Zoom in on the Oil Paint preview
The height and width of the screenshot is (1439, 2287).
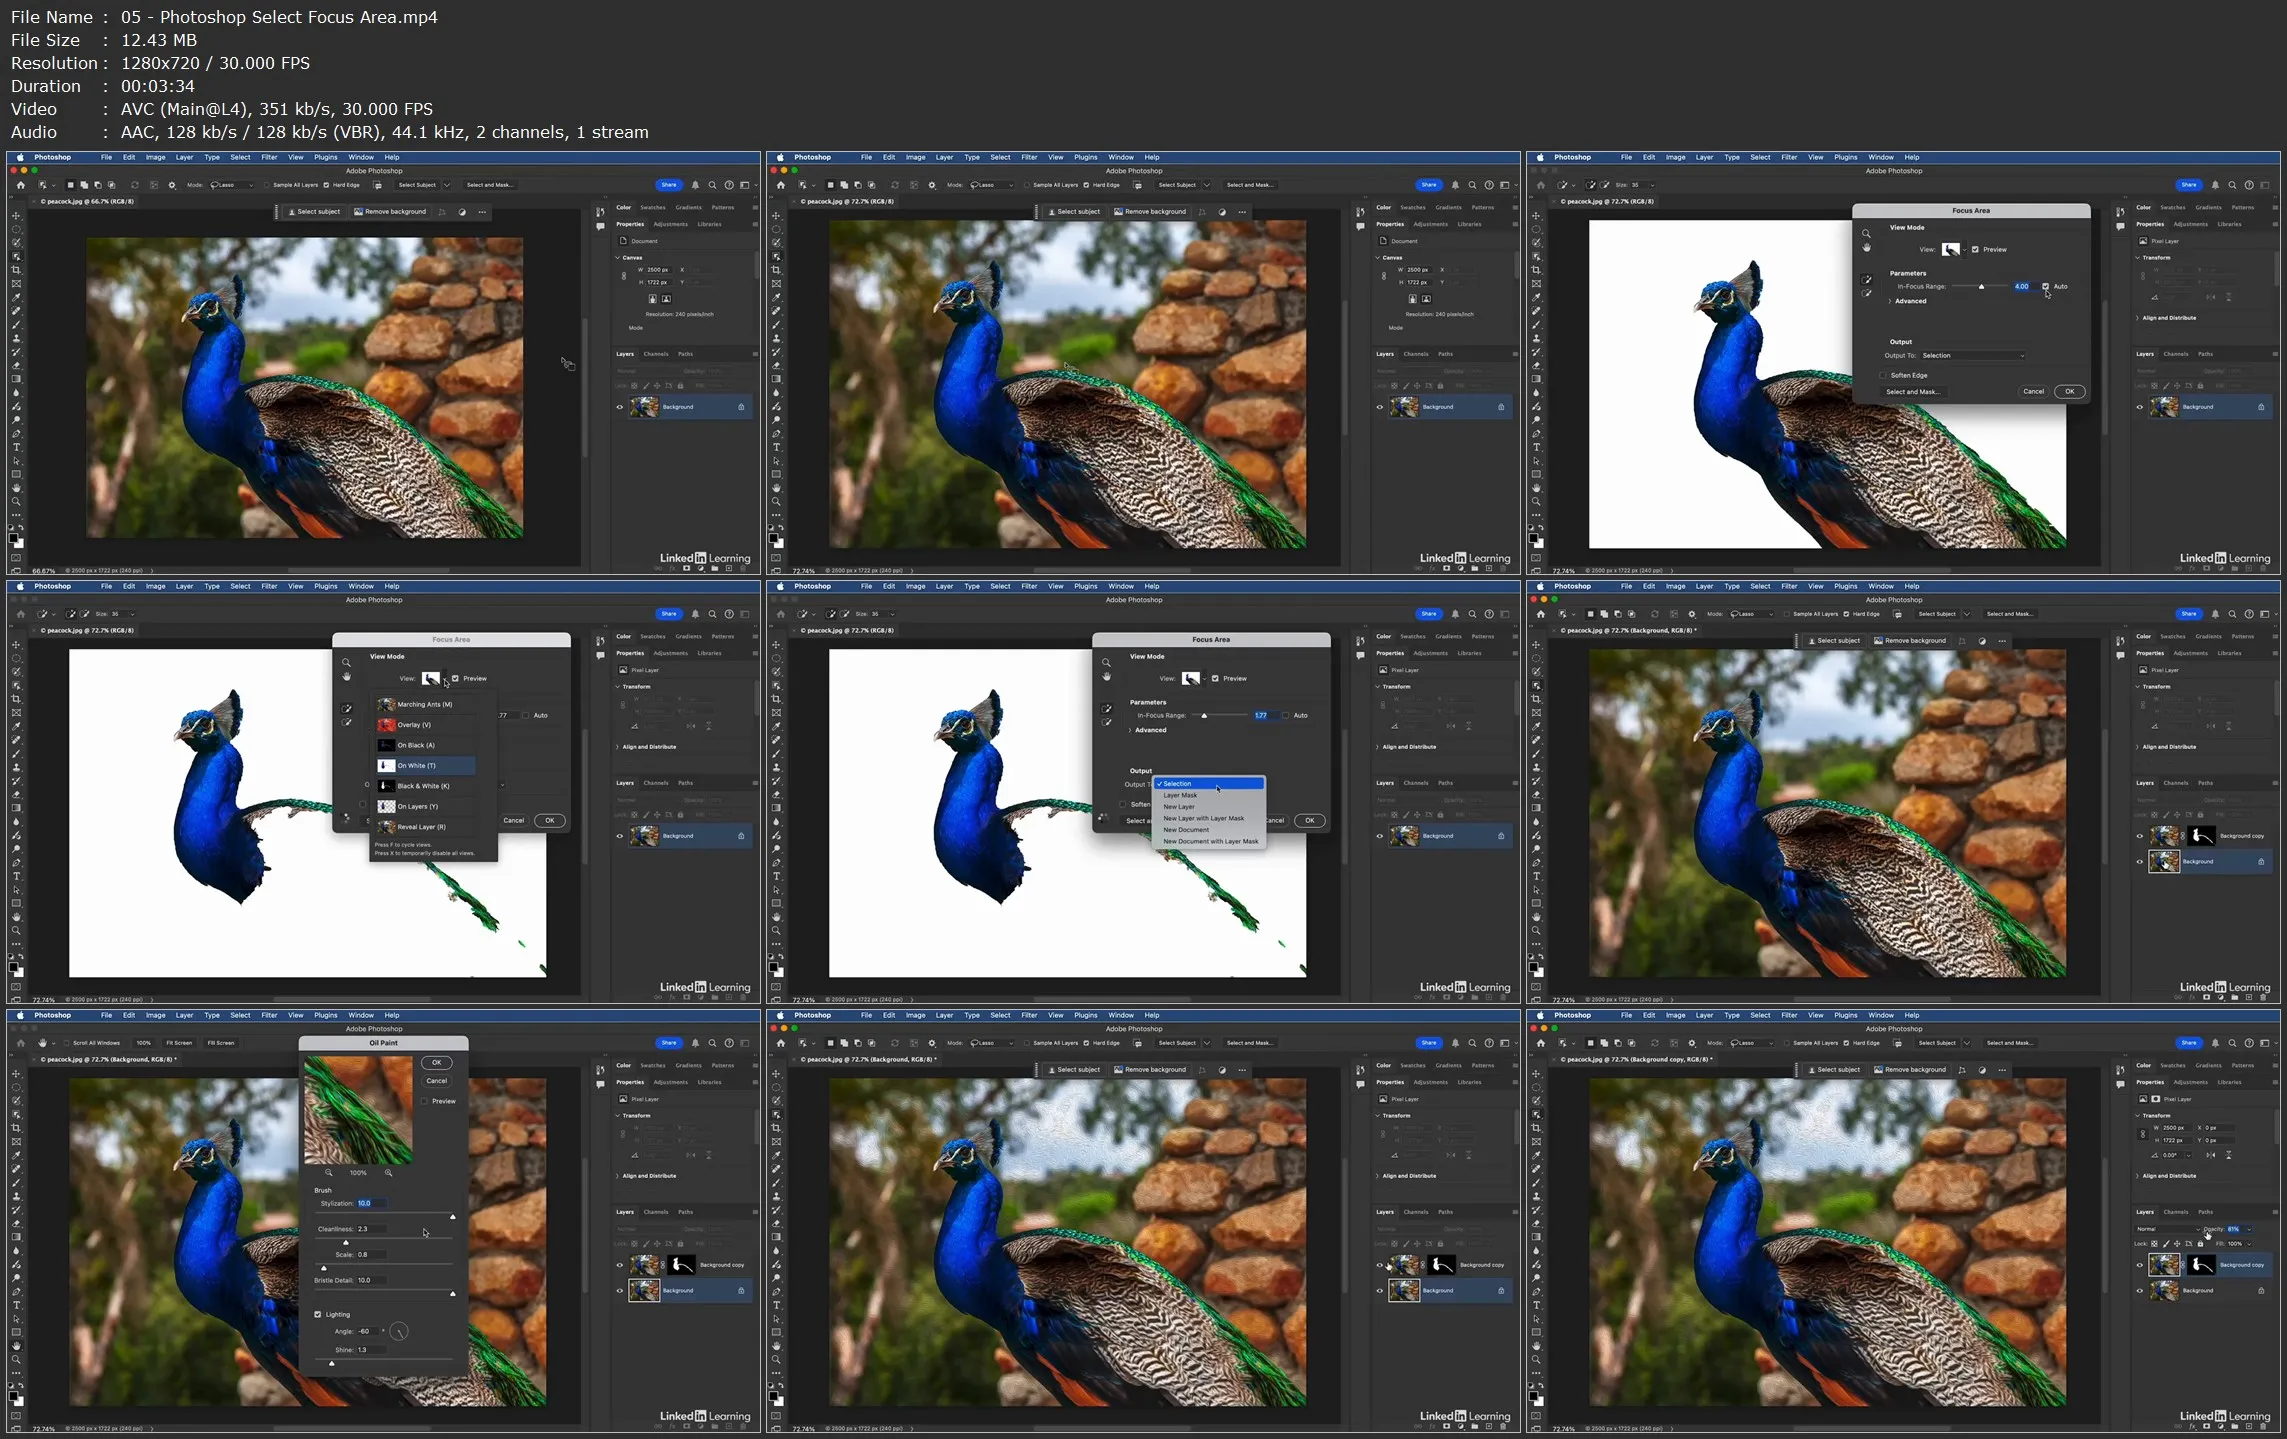389,1173
